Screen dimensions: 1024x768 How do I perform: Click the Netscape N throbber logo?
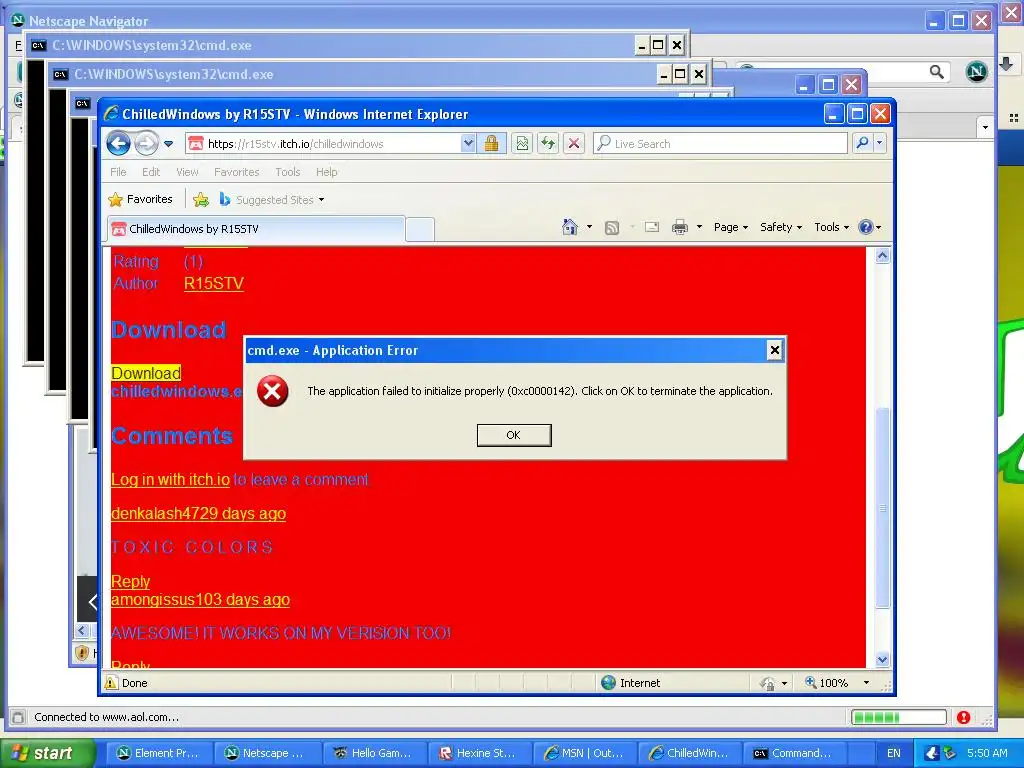click(x=976, y=71)
